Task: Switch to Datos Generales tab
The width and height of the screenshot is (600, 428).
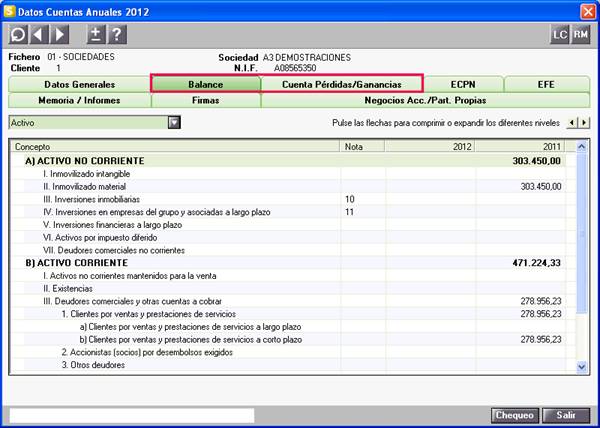Action: [x=80, y=85]
